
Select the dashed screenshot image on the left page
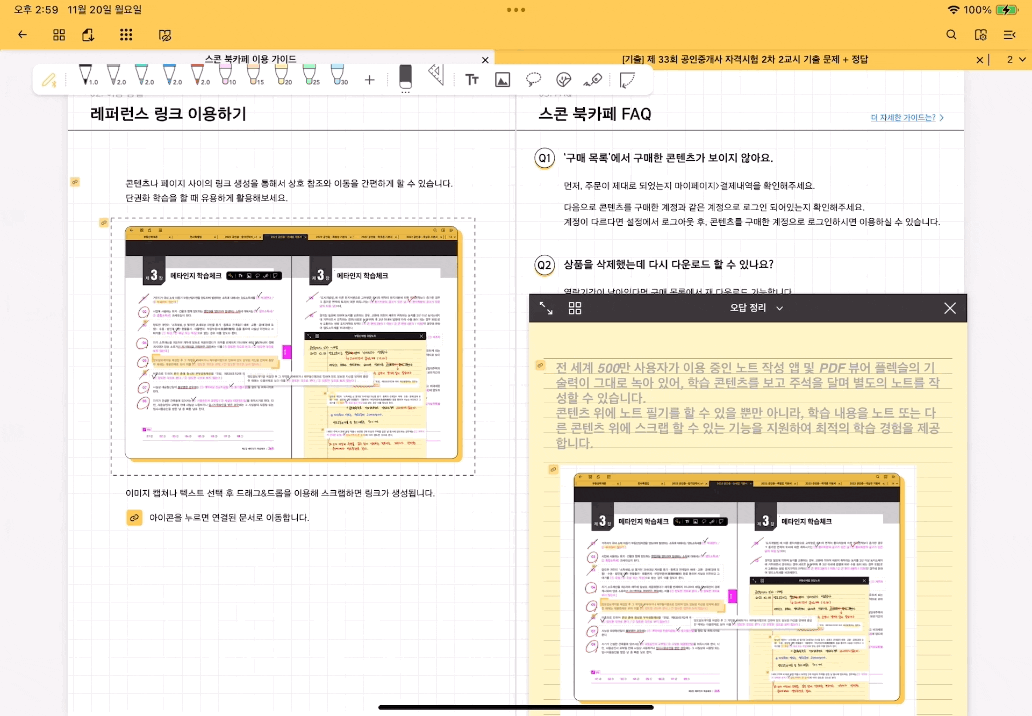(x=293, y=346)
